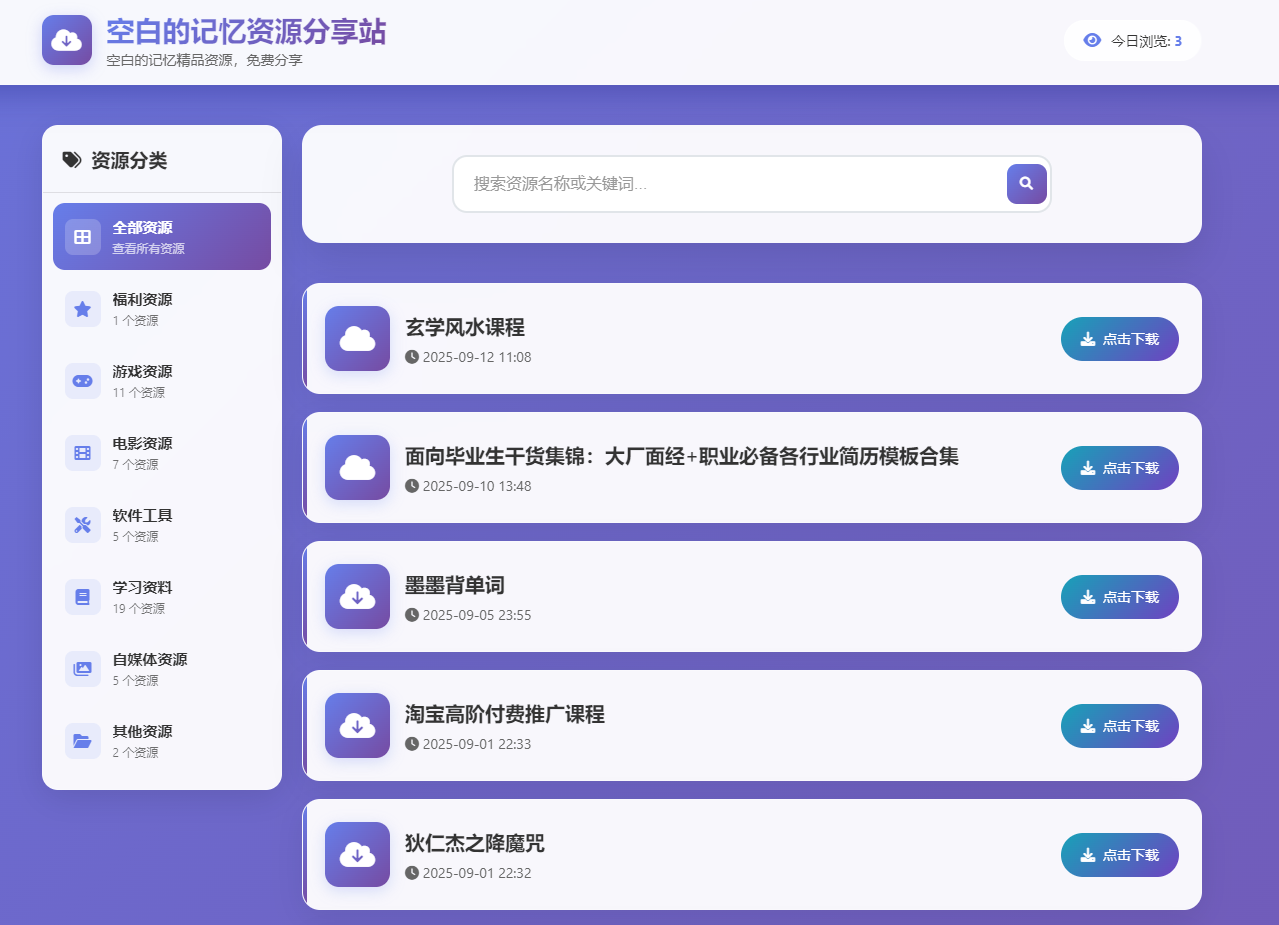Open download for 墨墨背单词
The height and width of the screenshot is (925, 1279).
pos(1119,596)
